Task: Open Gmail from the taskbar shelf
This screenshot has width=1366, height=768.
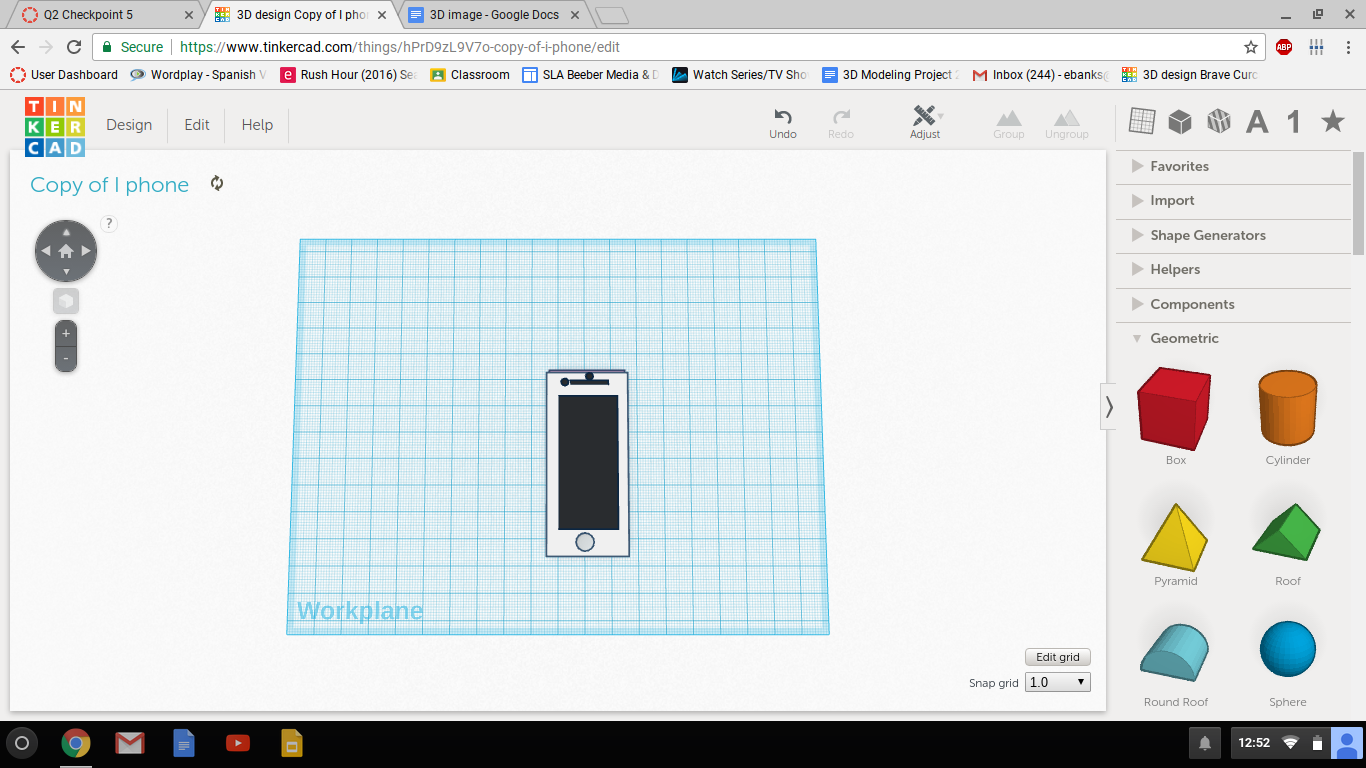Action: click(130, 743)
